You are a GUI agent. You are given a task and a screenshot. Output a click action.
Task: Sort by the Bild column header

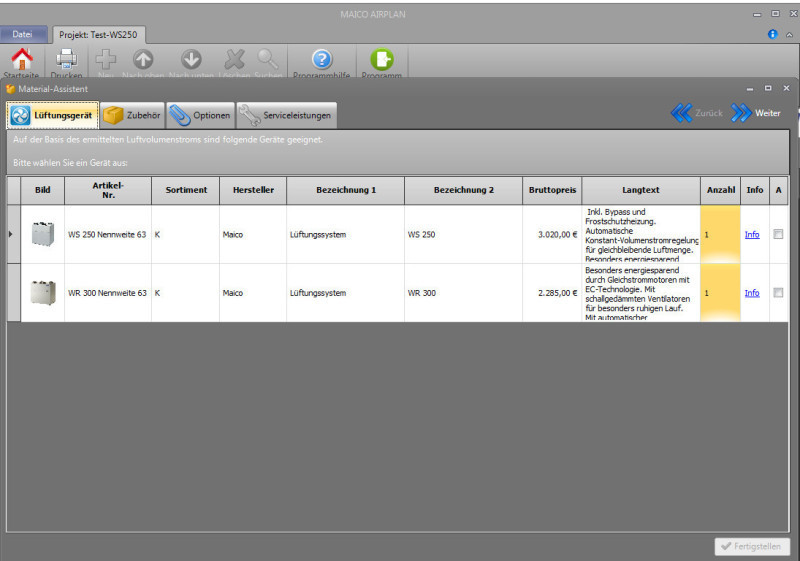[x=43, y=190]
